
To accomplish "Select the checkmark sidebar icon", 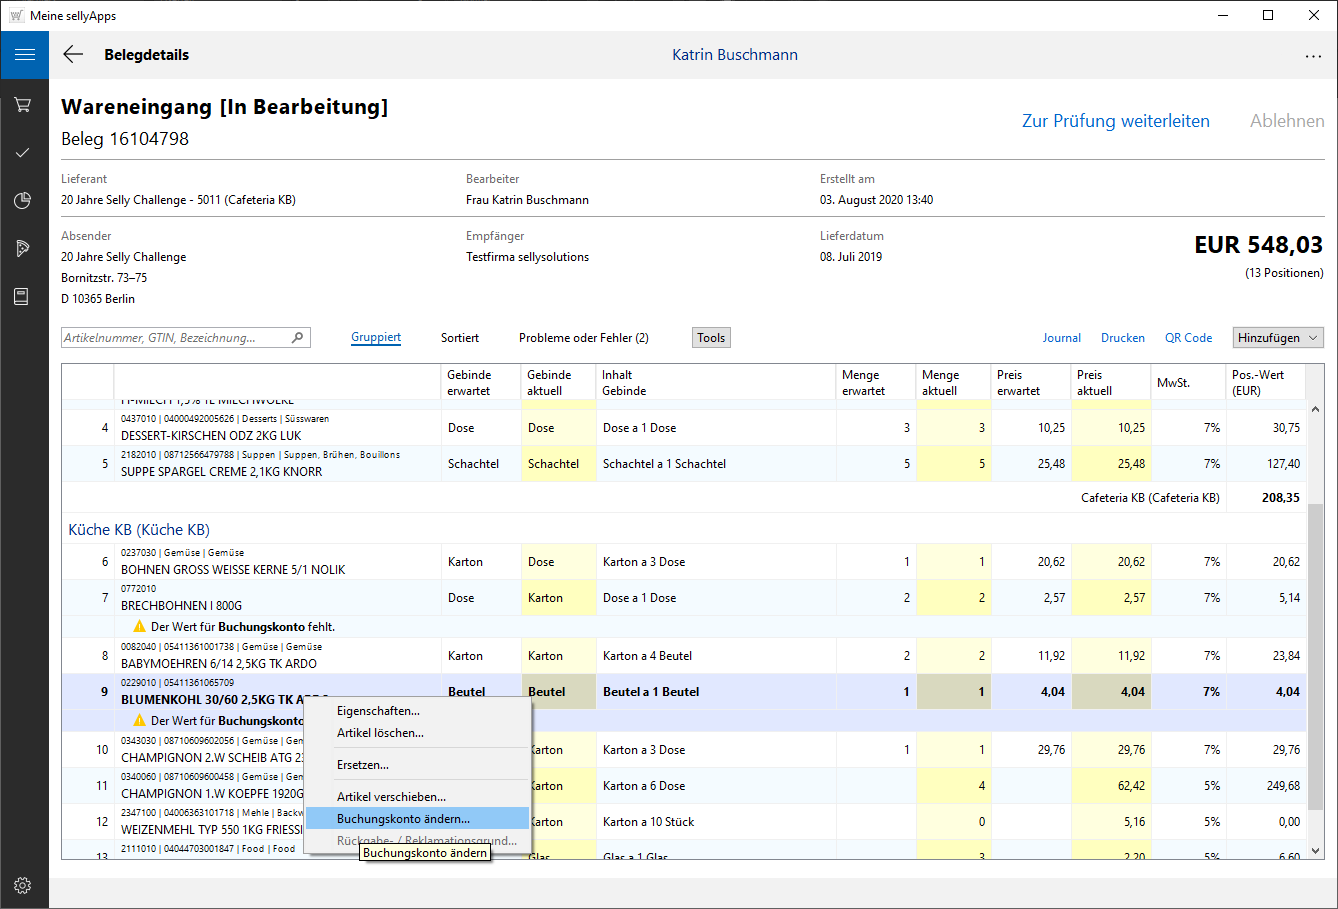I will click(23, 153).
